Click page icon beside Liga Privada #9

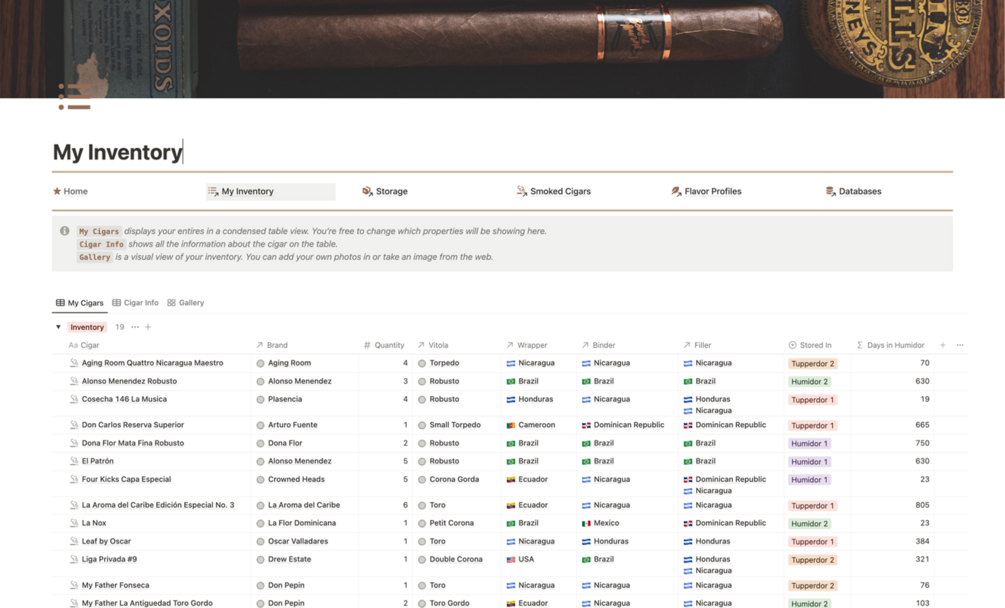(x=74, y=559)
